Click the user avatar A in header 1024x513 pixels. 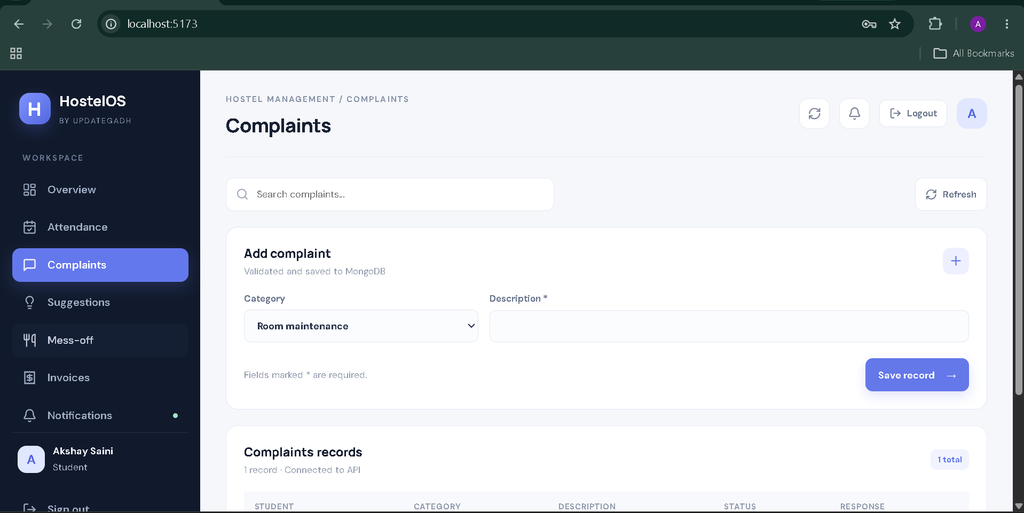pos(972,114)
